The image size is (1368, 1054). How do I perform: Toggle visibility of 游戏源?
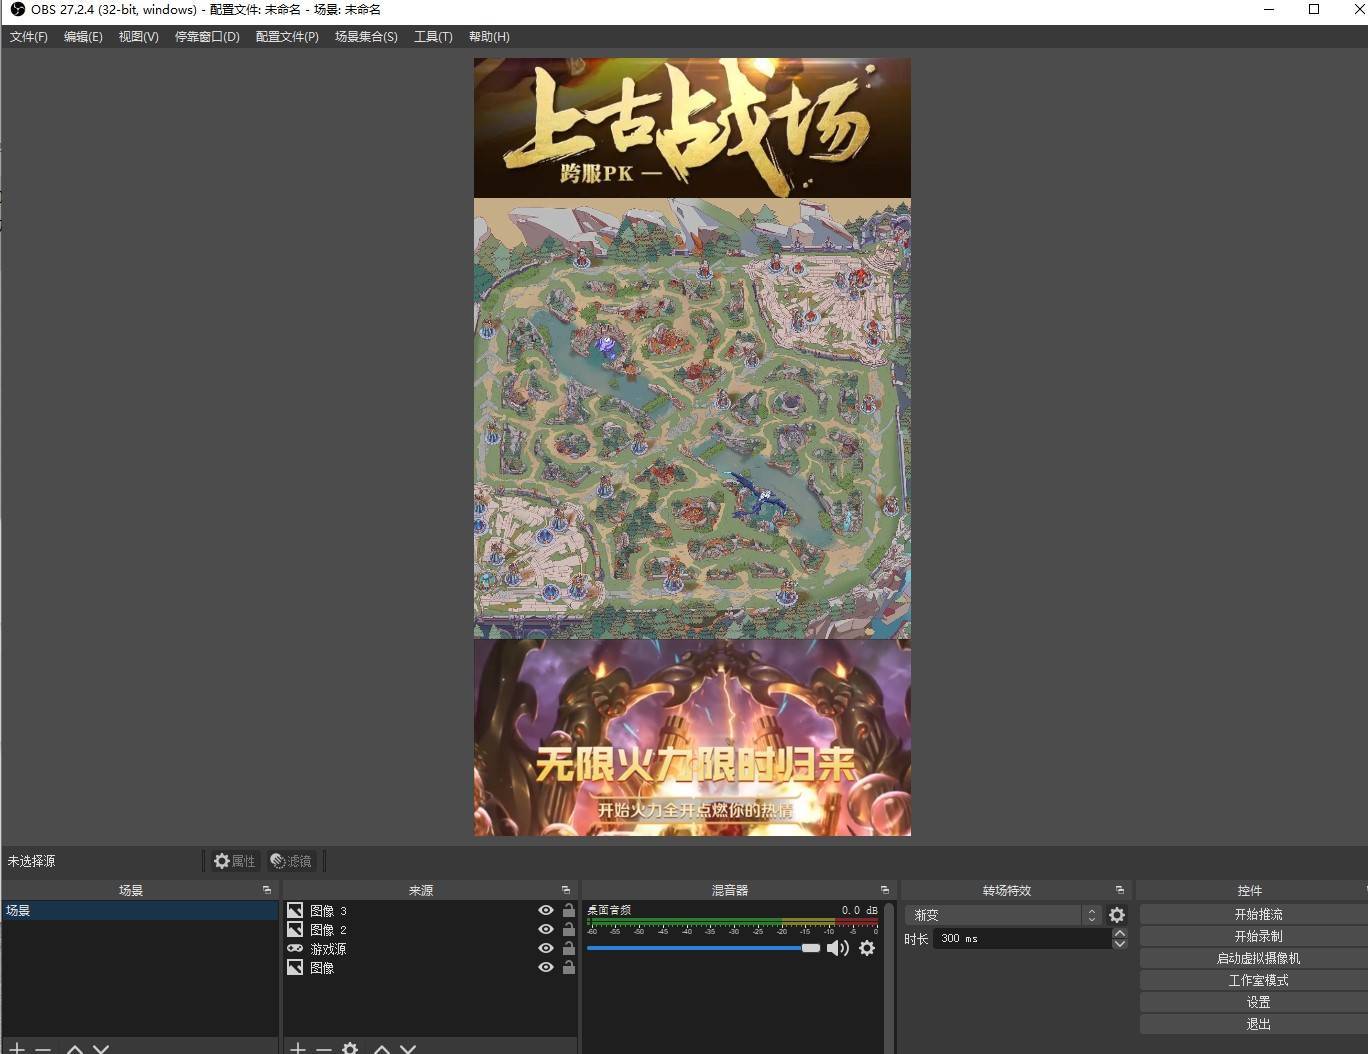click(x=546, y=948)
